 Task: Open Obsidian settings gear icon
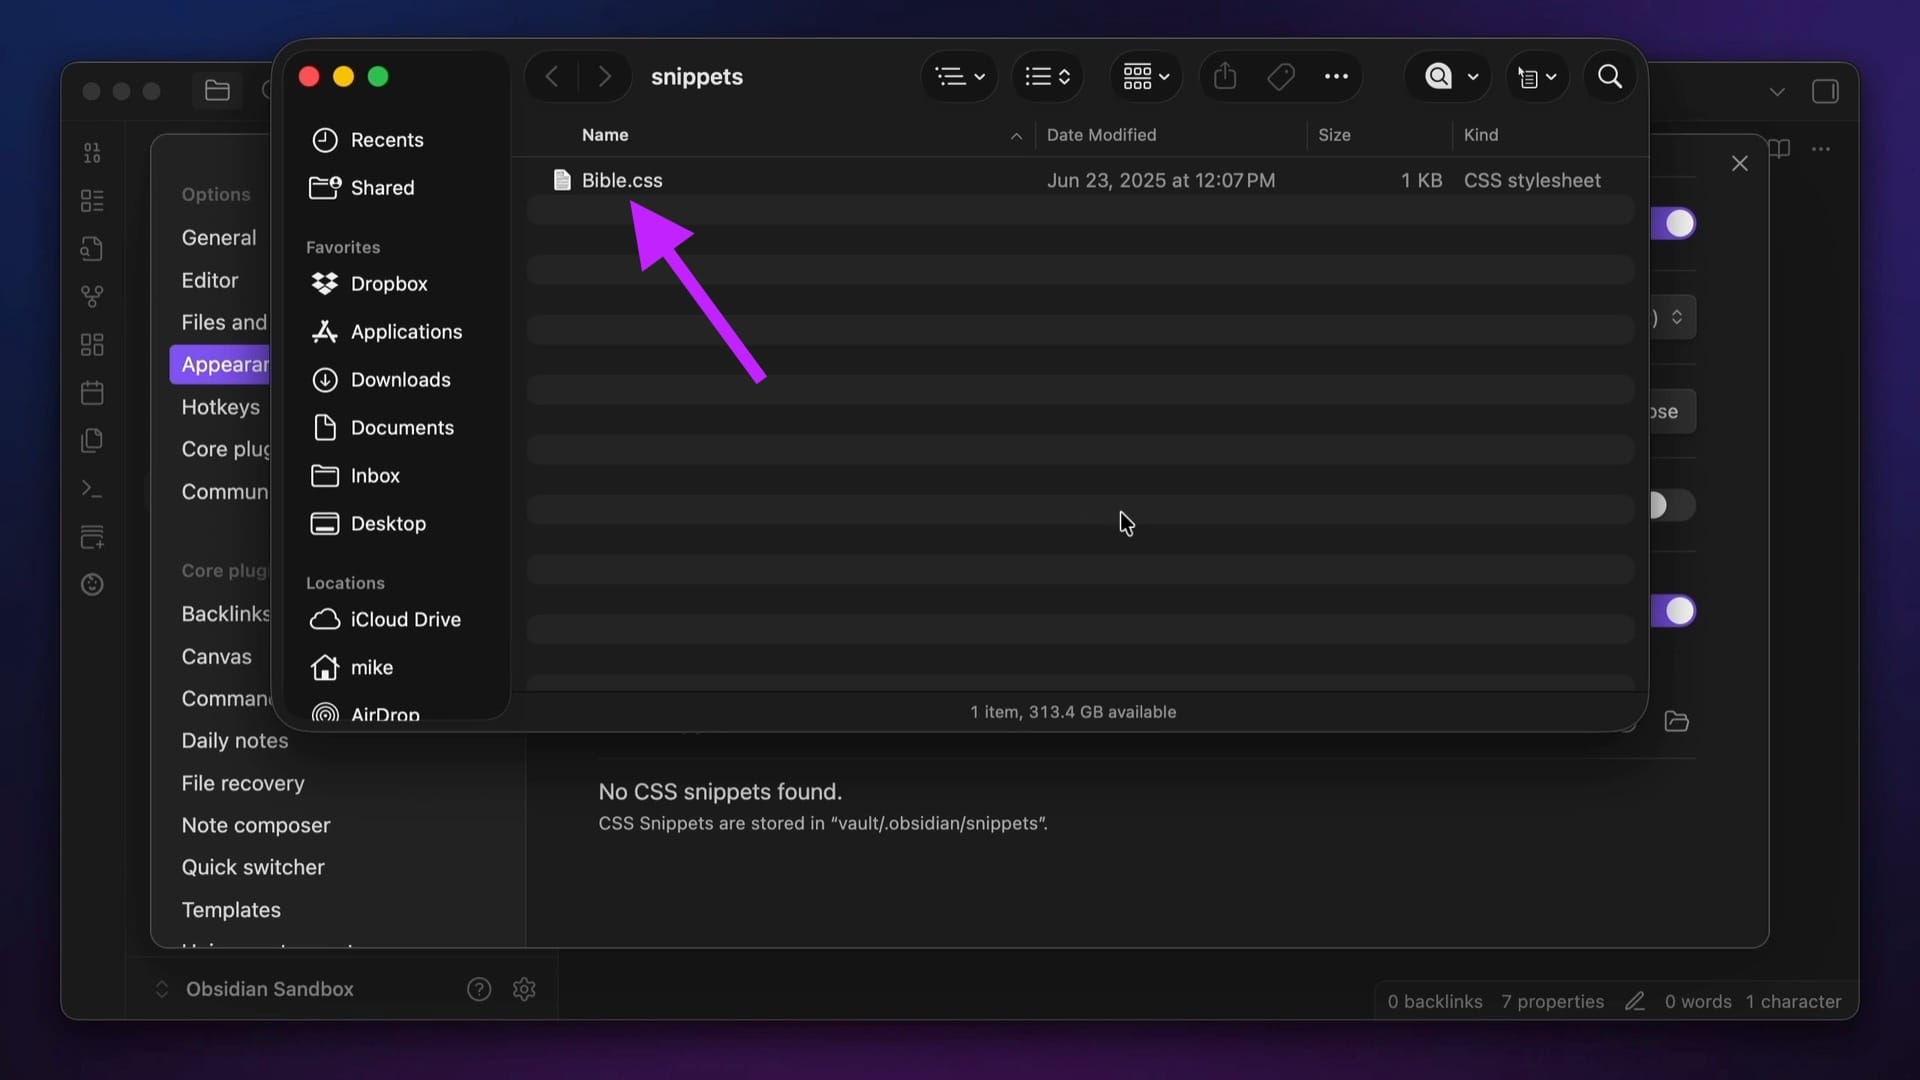pyautogui.click(x=524, y=989)
